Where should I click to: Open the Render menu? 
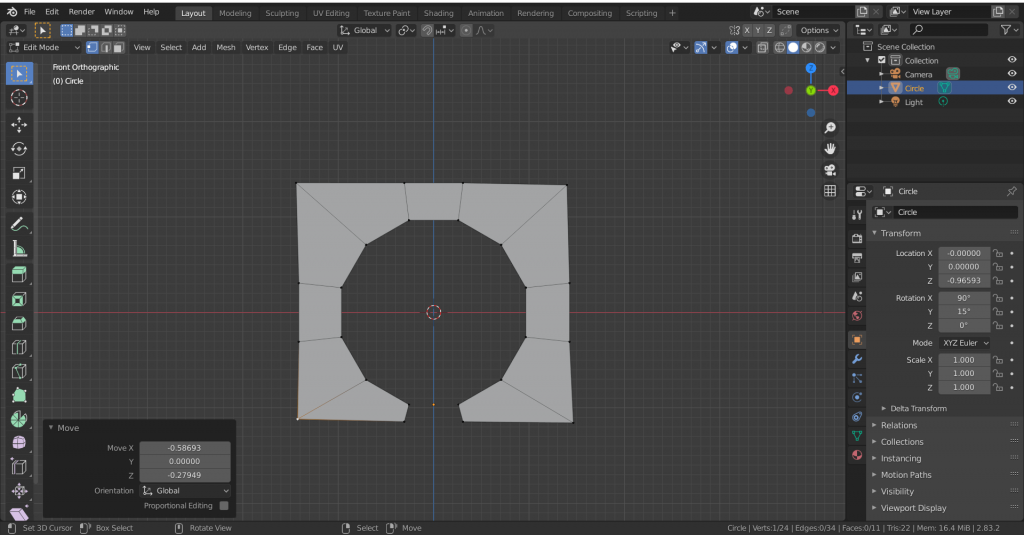82,12
